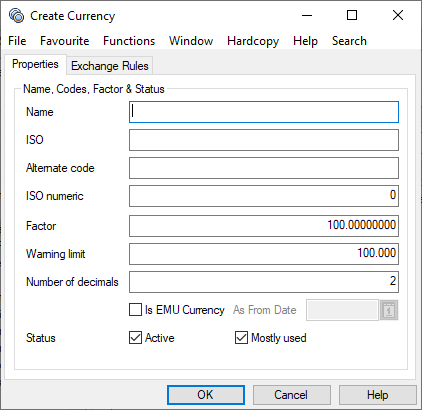
Task: Click the Number of decimals field
Action: click(264, 282)
